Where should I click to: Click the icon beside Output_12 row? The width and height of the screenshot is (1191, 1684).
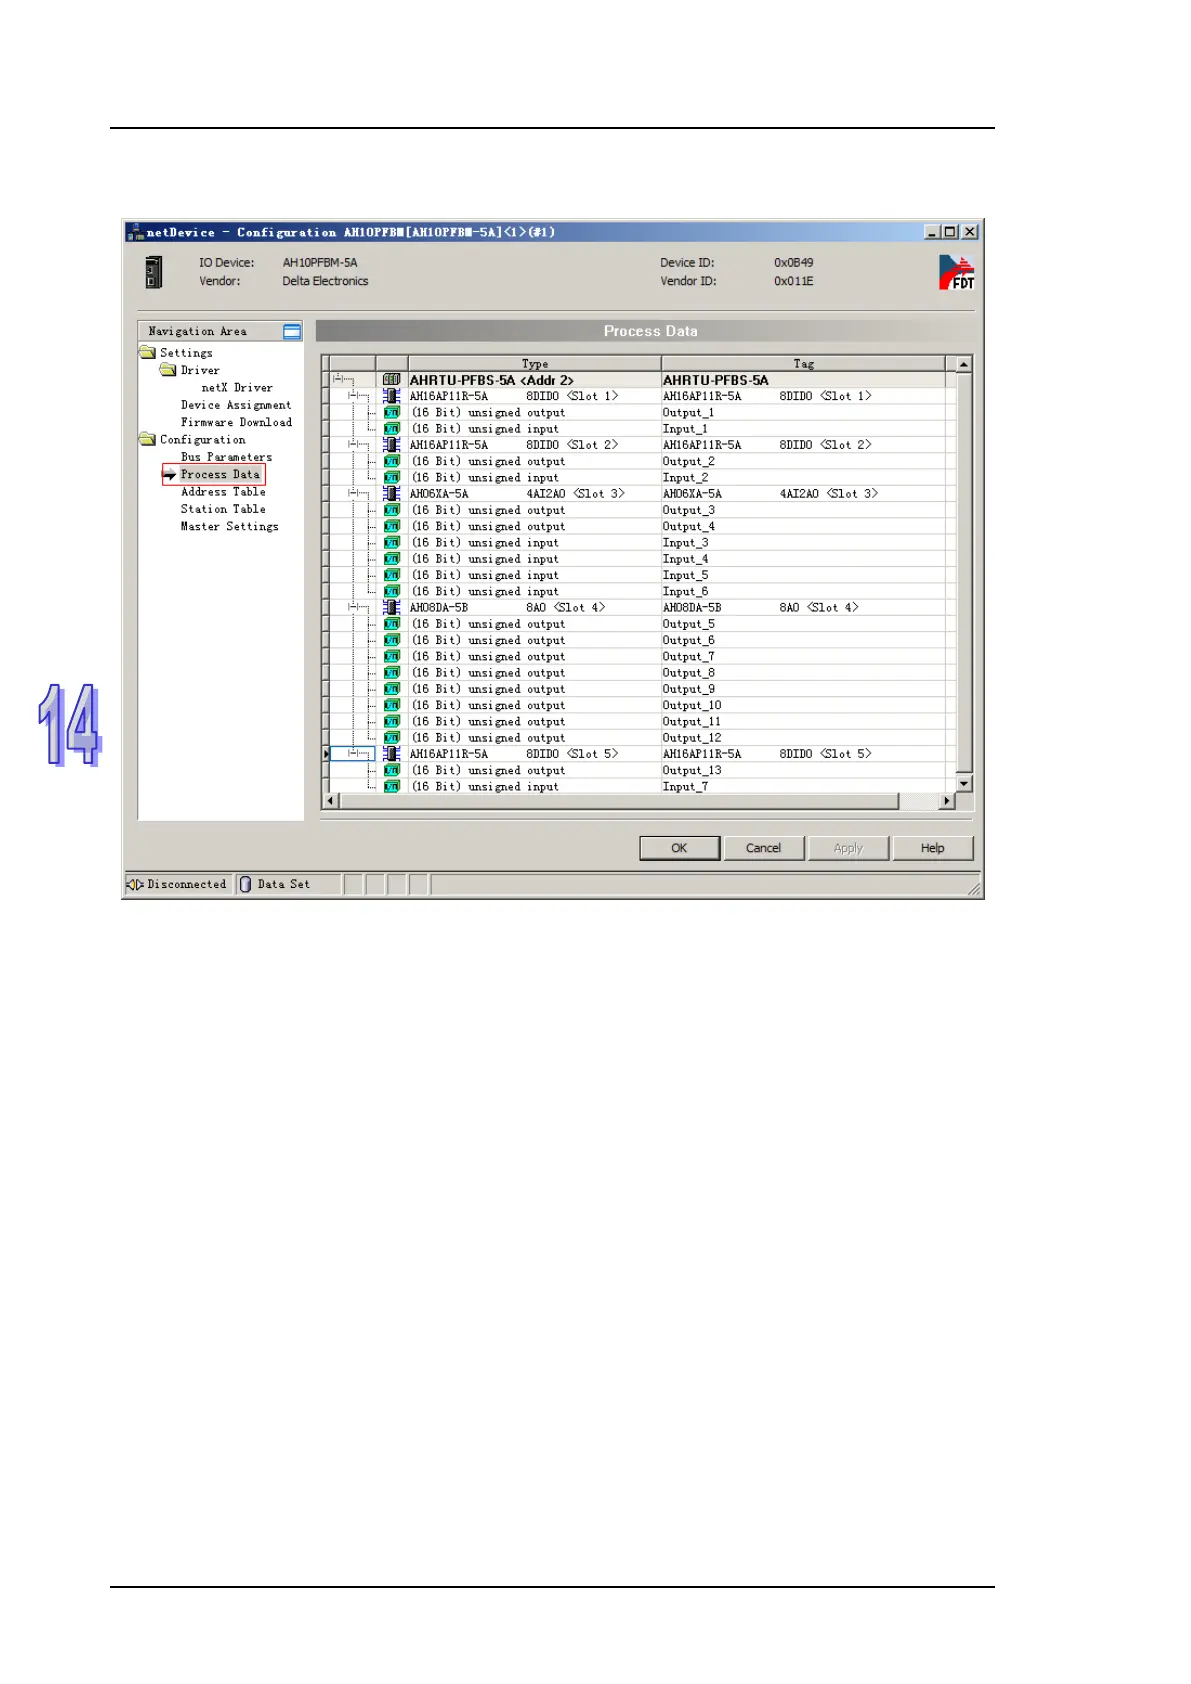pyautogui.click(x=392, y=738)
